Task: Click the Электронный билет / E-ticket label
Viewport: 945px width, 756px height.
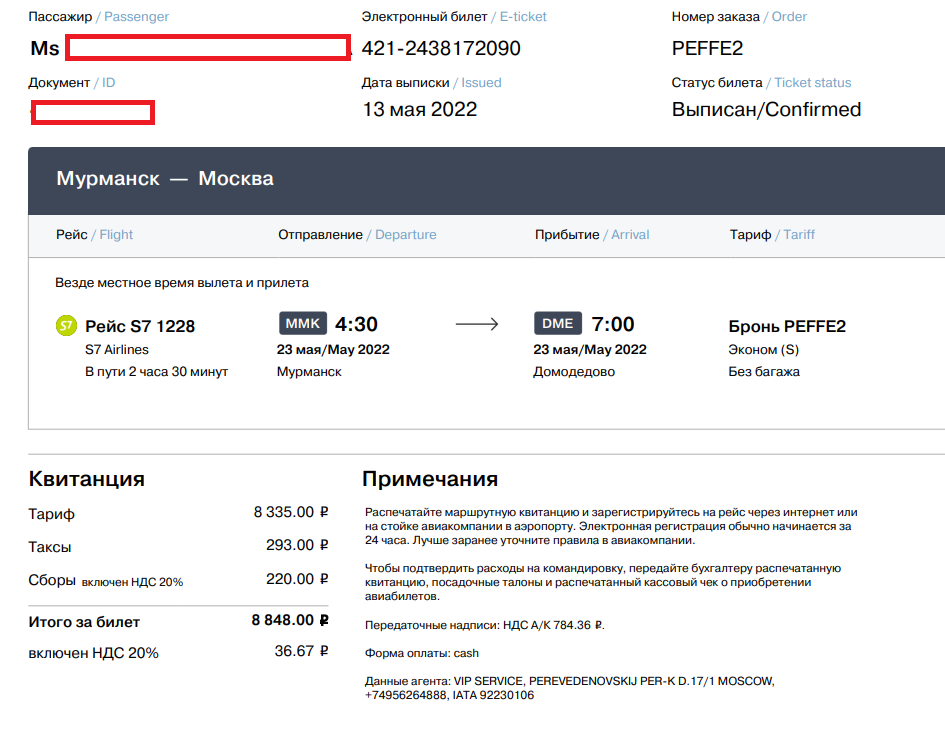Action: [454, 17]
